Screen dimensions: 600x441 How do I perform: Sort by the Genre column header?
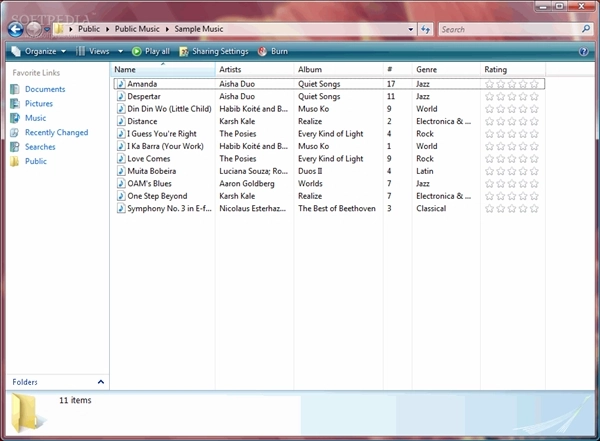click(x=427, y=70)
